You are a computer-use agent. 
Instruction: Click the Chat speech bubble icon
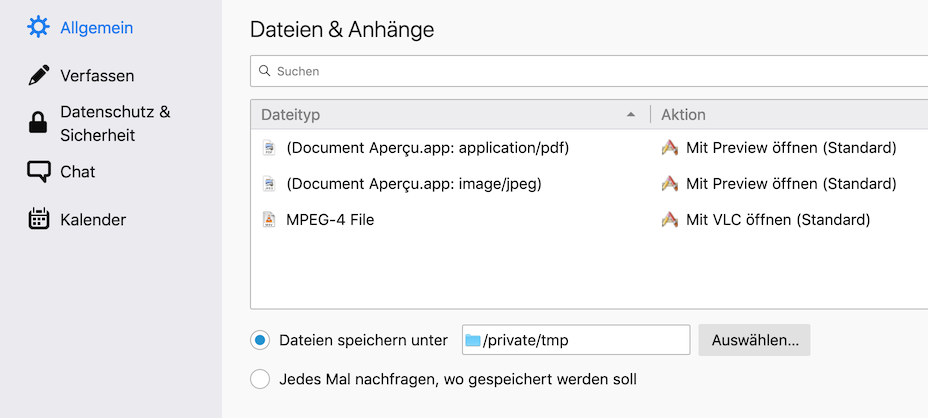pos(38,171)
